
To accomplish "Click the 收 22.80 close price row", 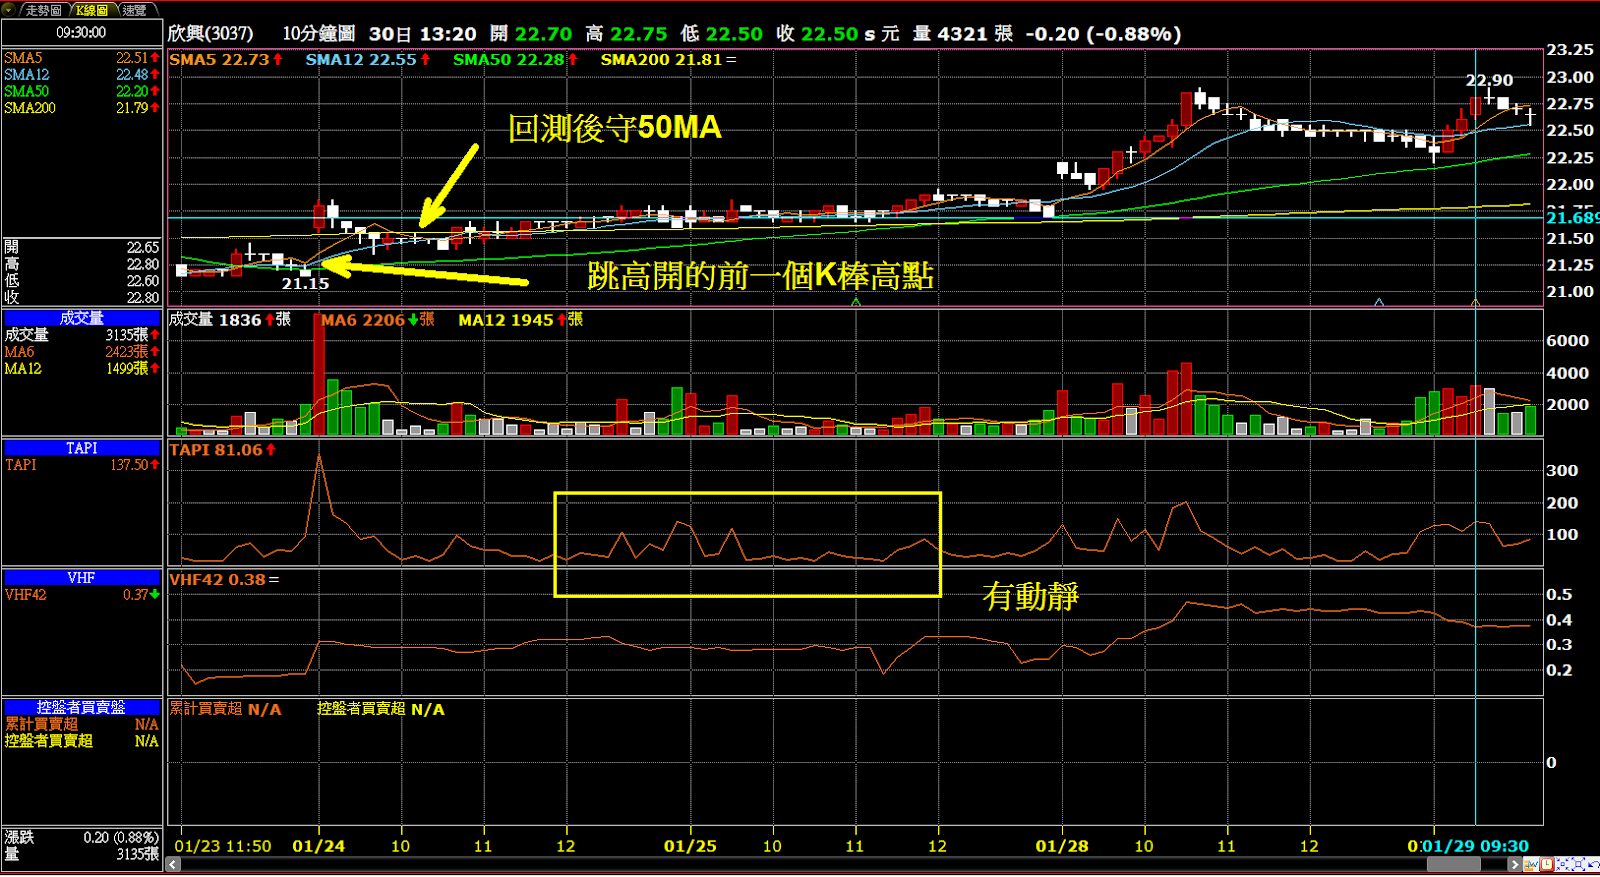I will [x=81, y=297].
